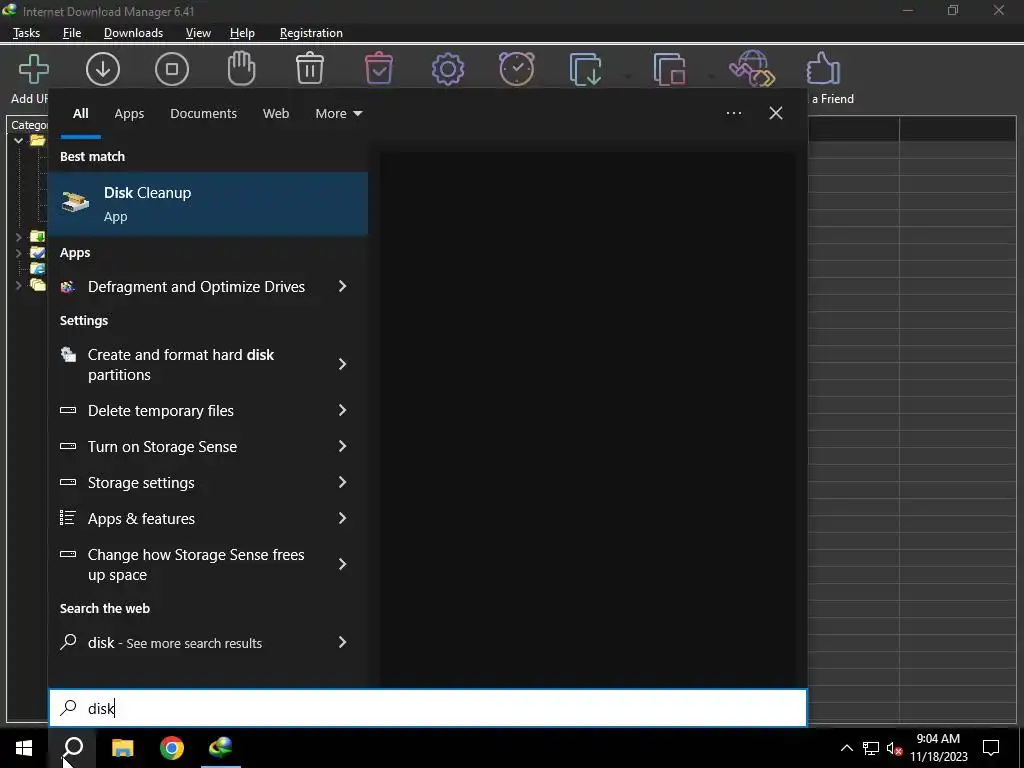Screen dimensions: 1024x768
Task: Open the notification center icon
Action: point(991,748)
